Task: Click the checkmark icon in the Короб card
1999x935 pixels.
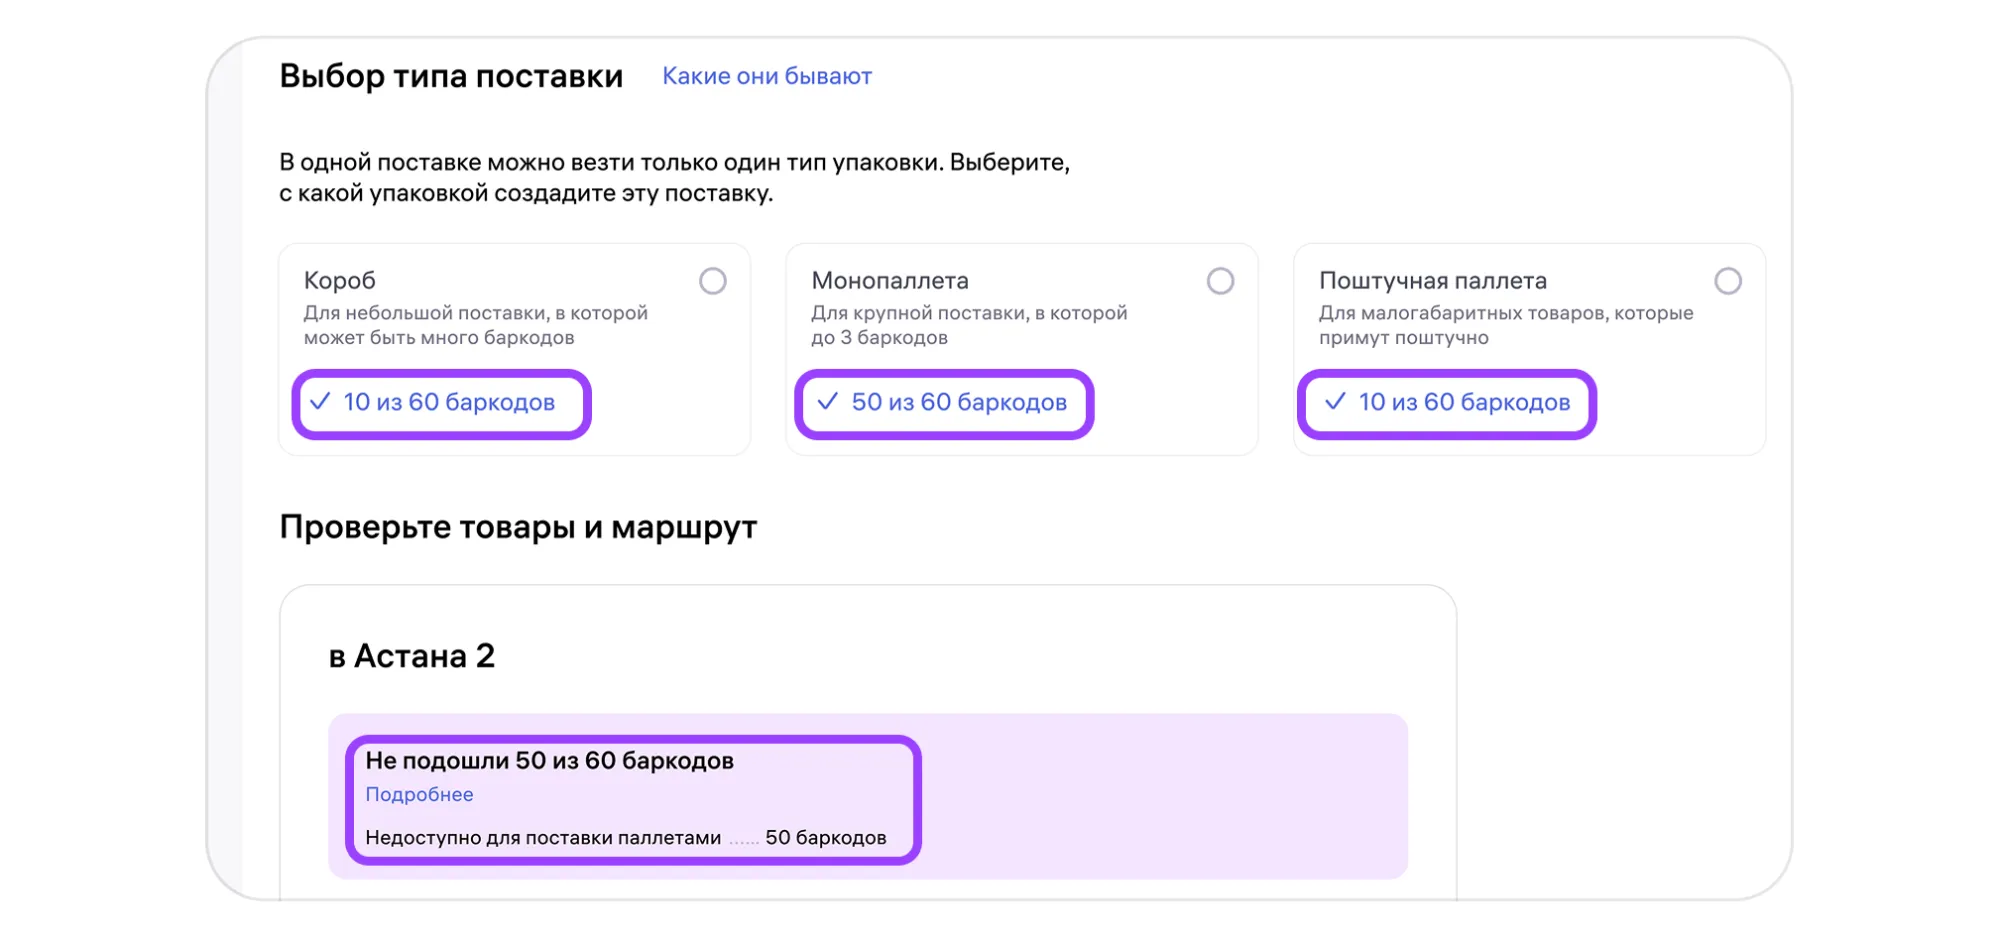Action: click(x=320, y=402)
